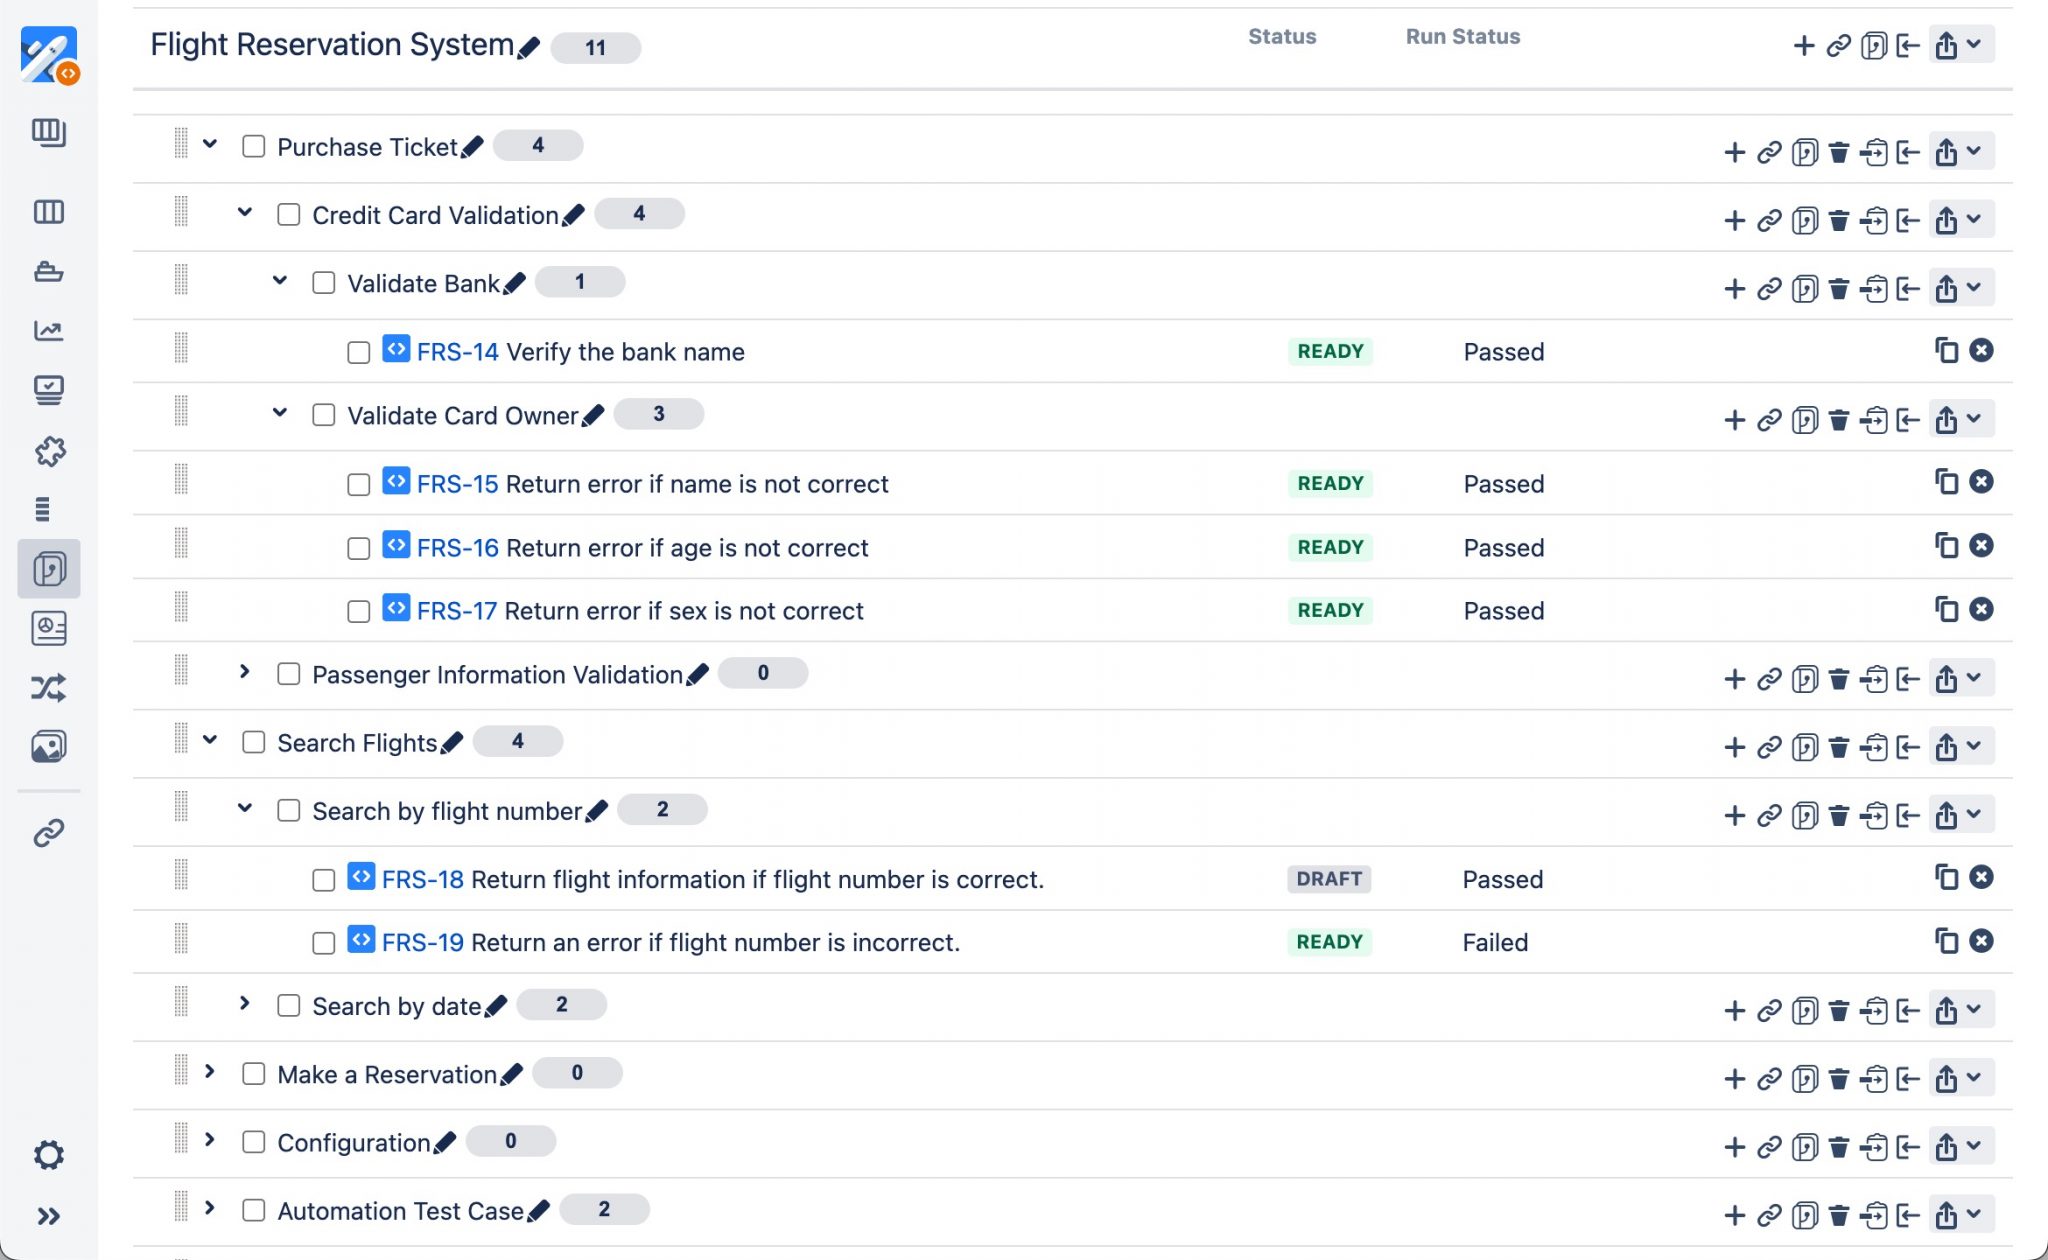The image size is (2048, 1260).
Task: Expand the Search by date folder
Action: [x=244, y=1003]
